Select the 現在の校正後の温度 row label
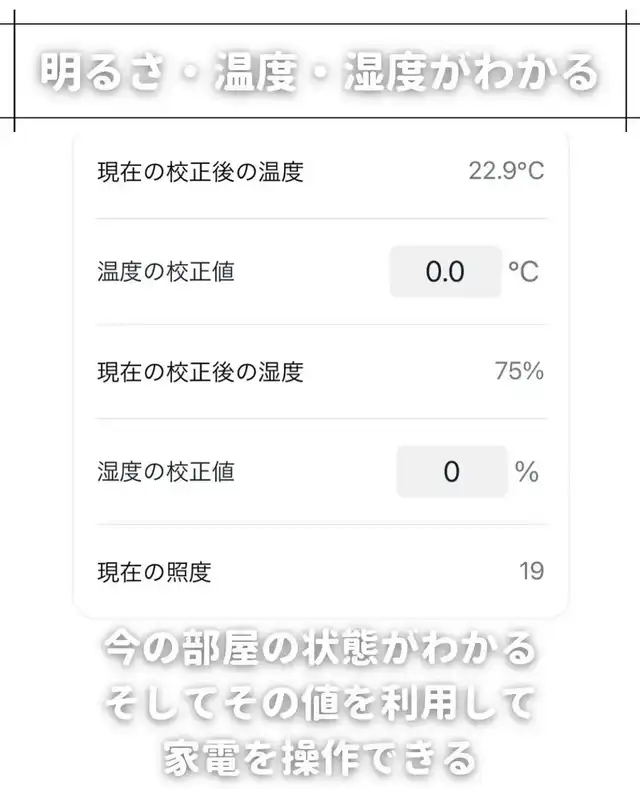Viewport: 640px width, 789px height. (x=200, y=172)
